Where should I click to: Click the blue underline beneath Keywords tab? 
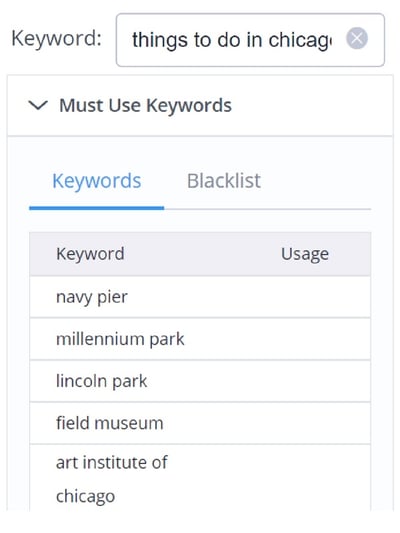point(97,208)
